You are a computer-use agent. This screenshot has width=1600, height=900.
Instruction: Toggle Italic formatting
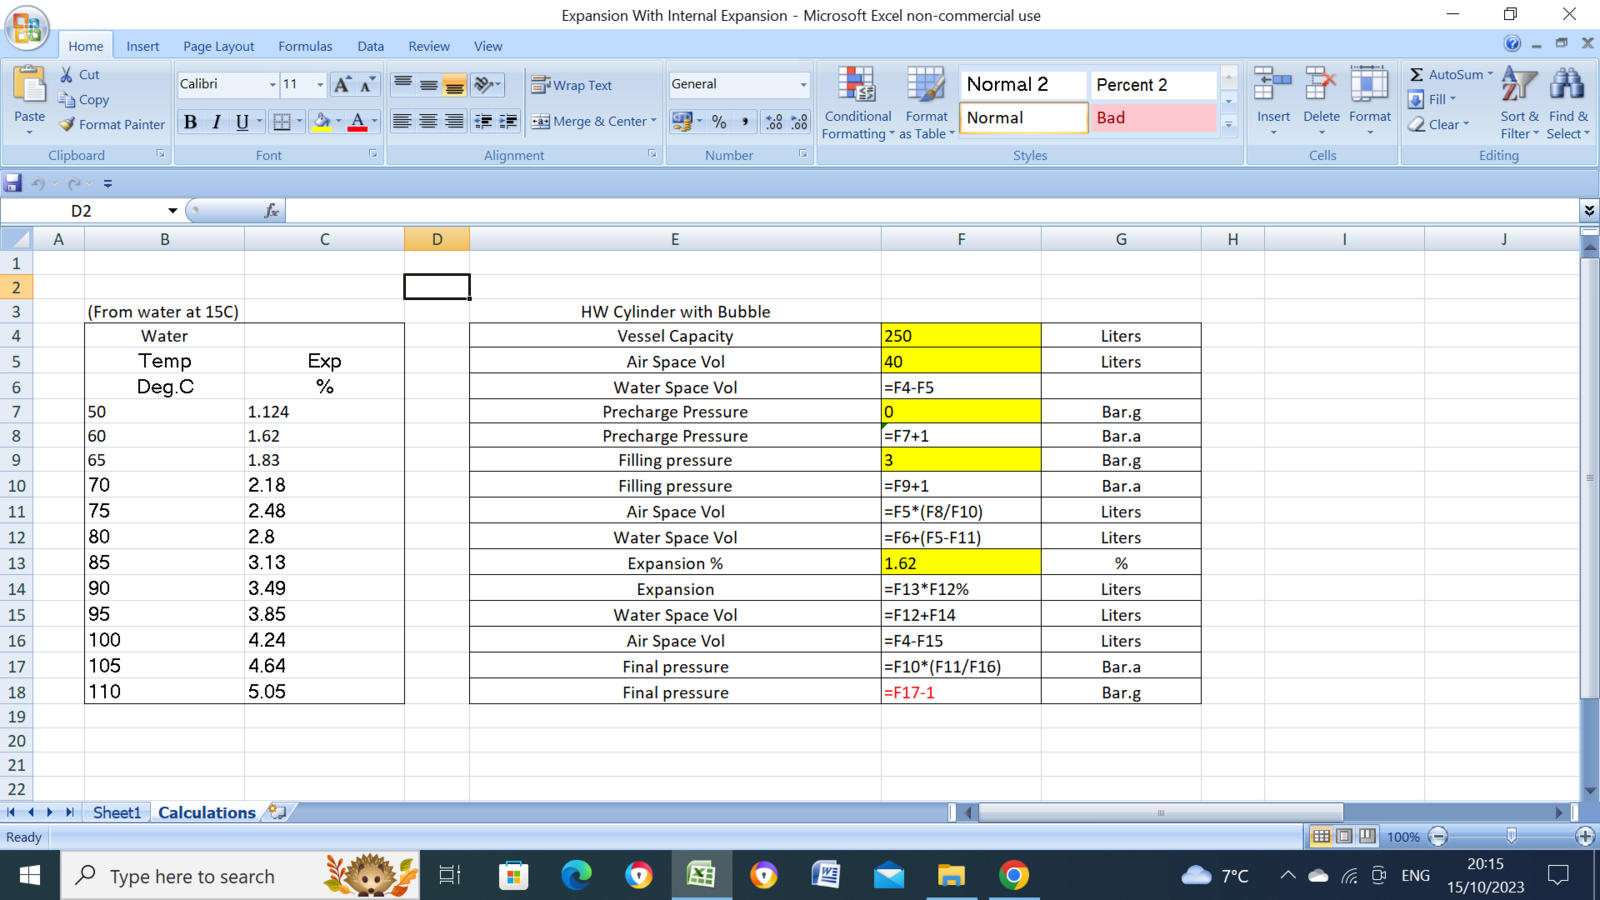(x=216, y=122)
